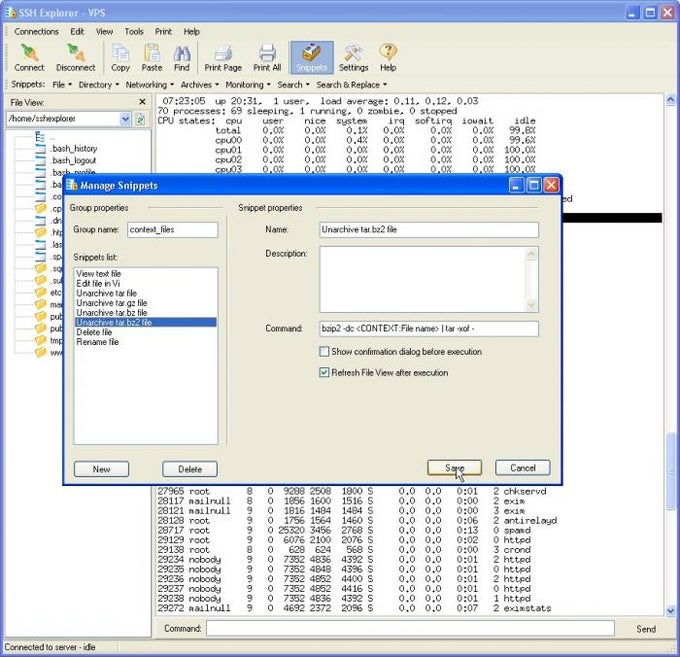The width and height of the screenshot is (680, 657).
Task: Click the Save button
Action: pos(454,467)
